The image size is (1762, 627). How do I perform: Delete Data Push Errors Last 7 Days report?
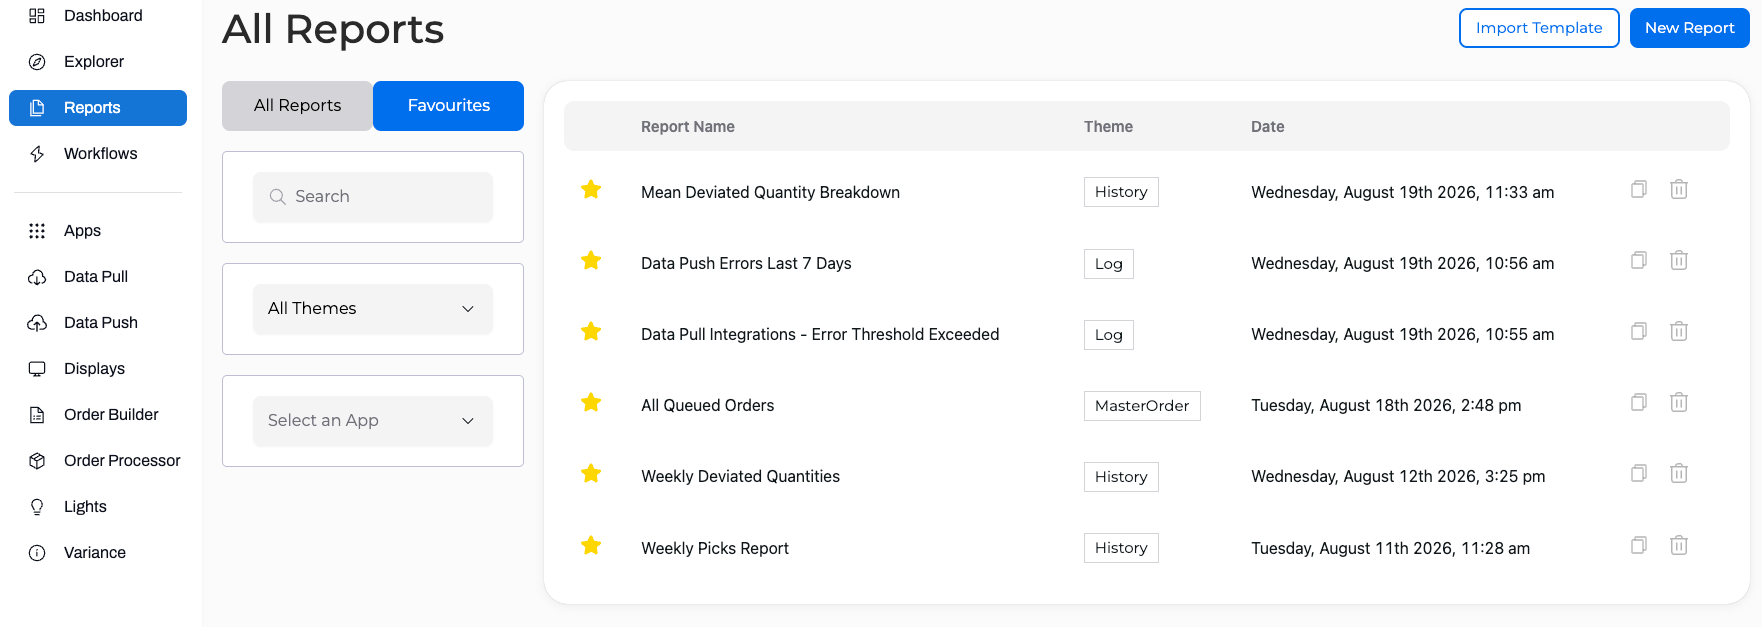(1679, 260)
